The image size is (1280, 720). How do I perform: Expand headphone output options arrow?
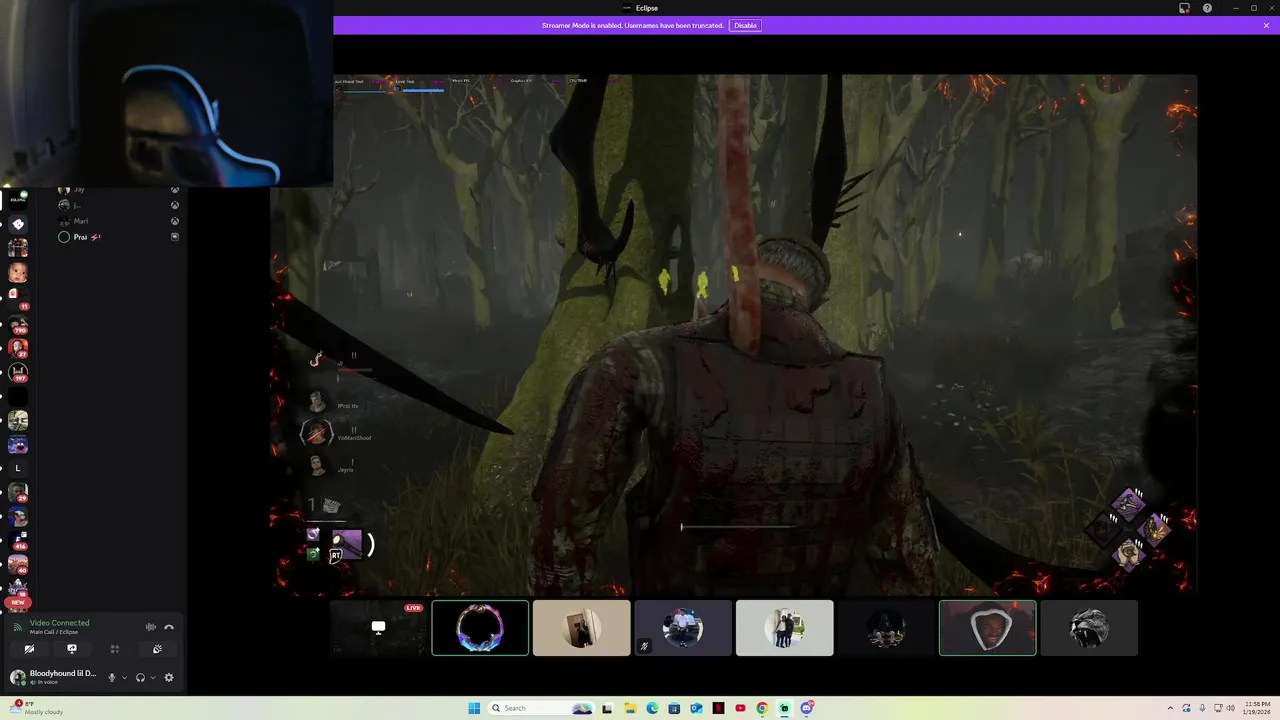[x=153, y=677]
